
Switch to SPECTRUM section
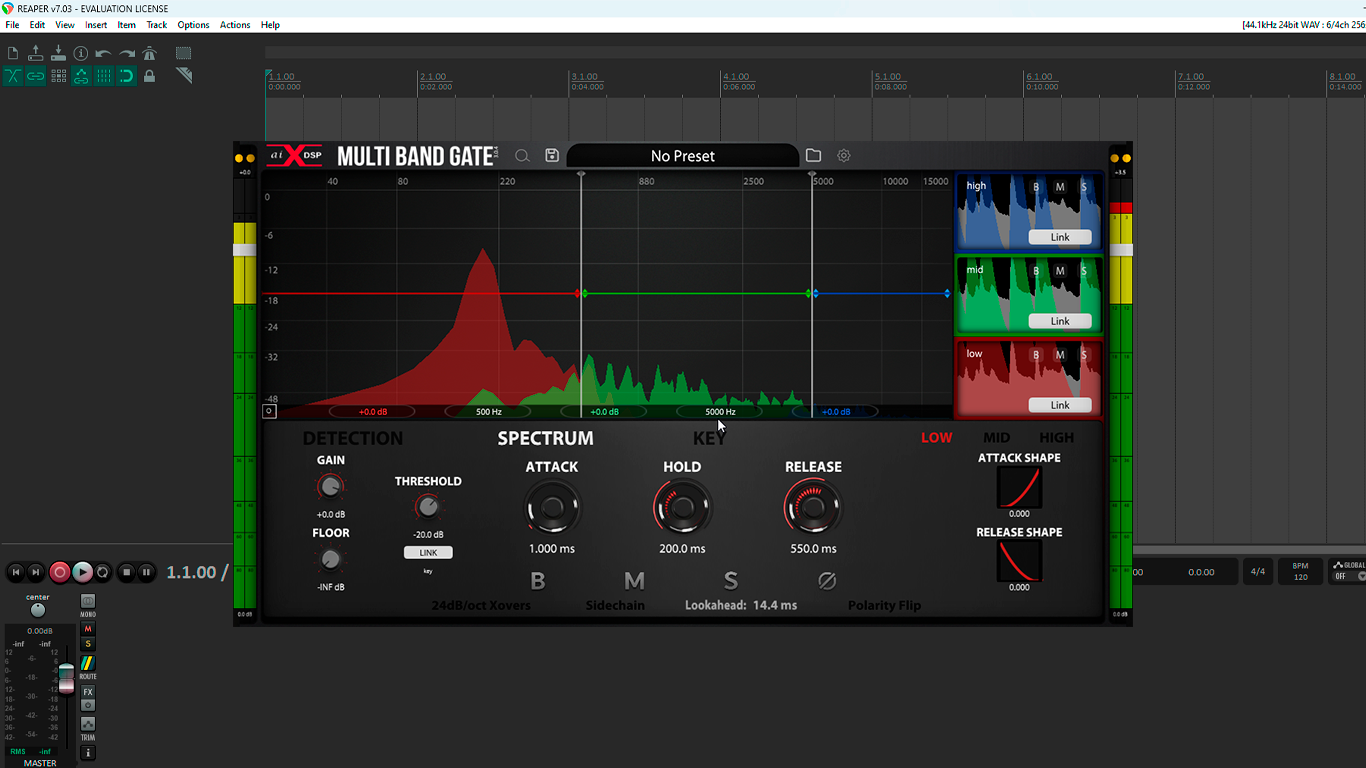(x=545, y=438)
